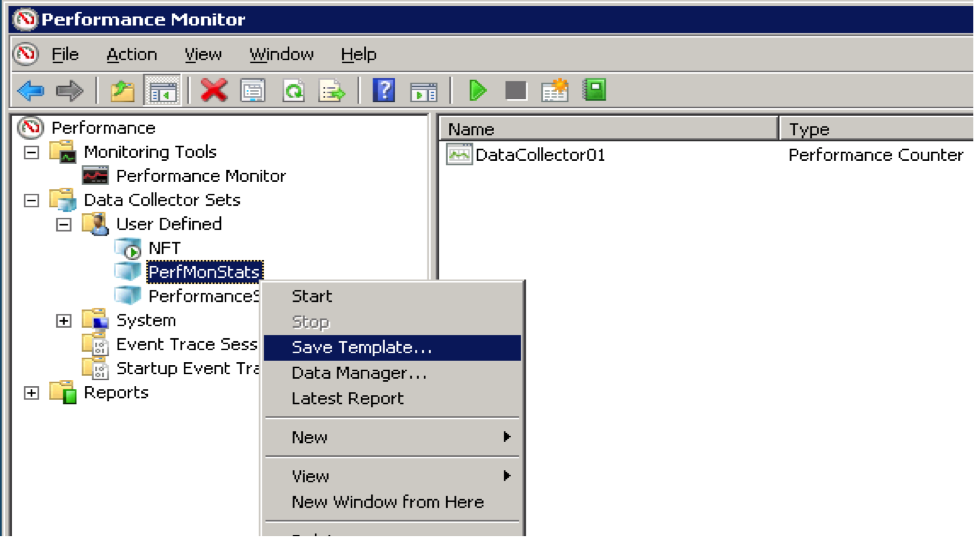Choose Save Template from context menu
The width and height of the screenshot is (974, 537).
pos(361,347)
